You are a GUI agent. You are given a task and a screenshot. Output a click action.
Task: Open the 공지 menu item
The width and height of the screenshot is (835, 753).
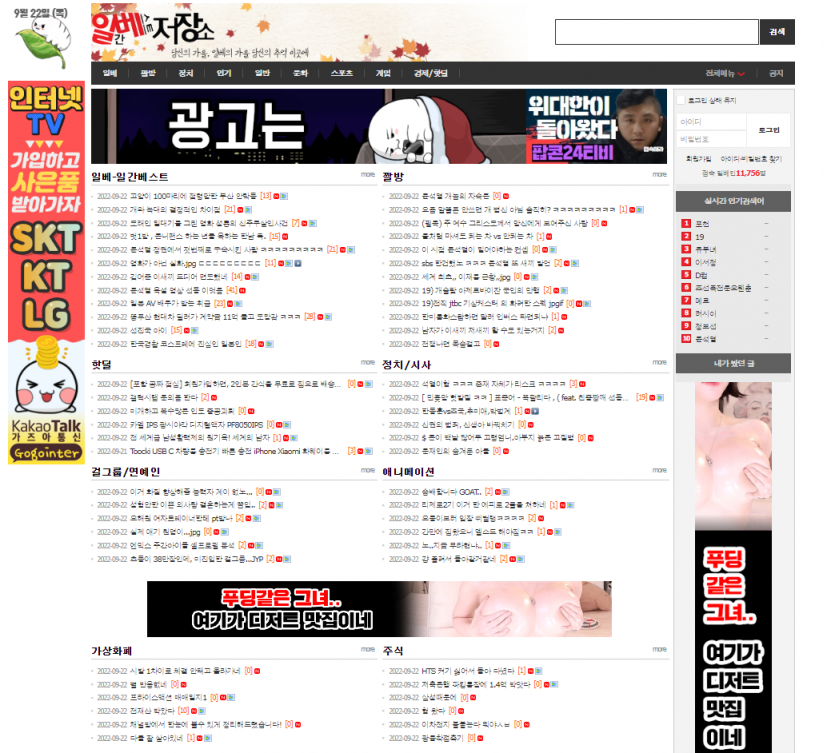click(x=776, y=73)
